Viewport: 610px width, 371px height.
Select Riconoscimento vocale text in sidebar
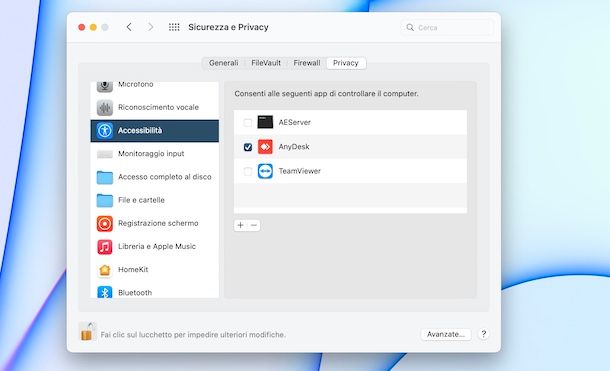click(x=158, y=107)
